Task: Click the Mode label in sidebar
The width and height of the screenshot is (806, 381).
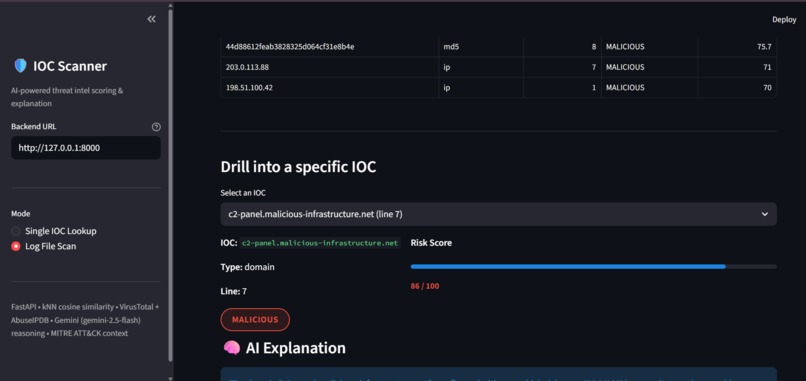Action: pos(21,214)
